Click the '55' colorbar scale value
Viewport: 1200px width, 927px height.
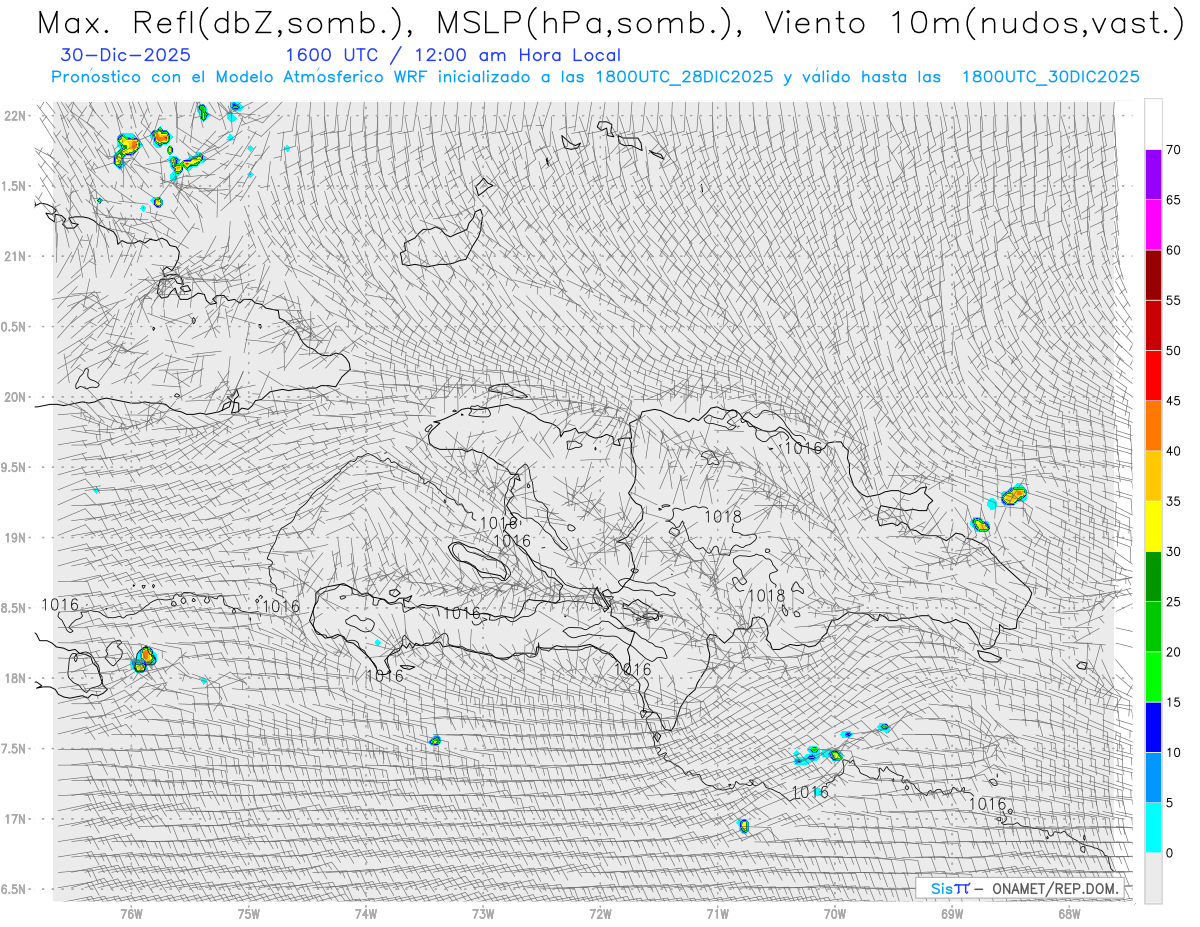tap(1173, 300)
